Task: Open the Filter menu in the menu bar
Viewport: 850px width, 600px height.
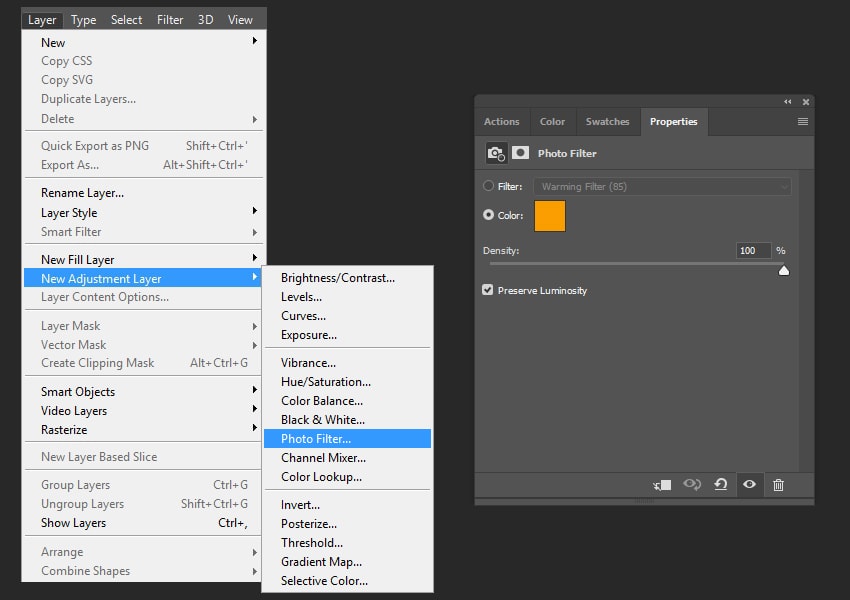Action: (170, 19)
